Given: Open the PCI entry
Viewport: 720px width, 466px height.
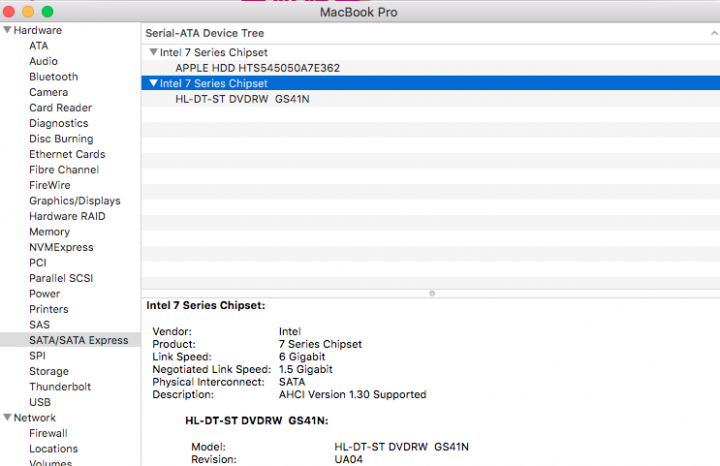Looking at the screenshot, I should click(38, 263).
